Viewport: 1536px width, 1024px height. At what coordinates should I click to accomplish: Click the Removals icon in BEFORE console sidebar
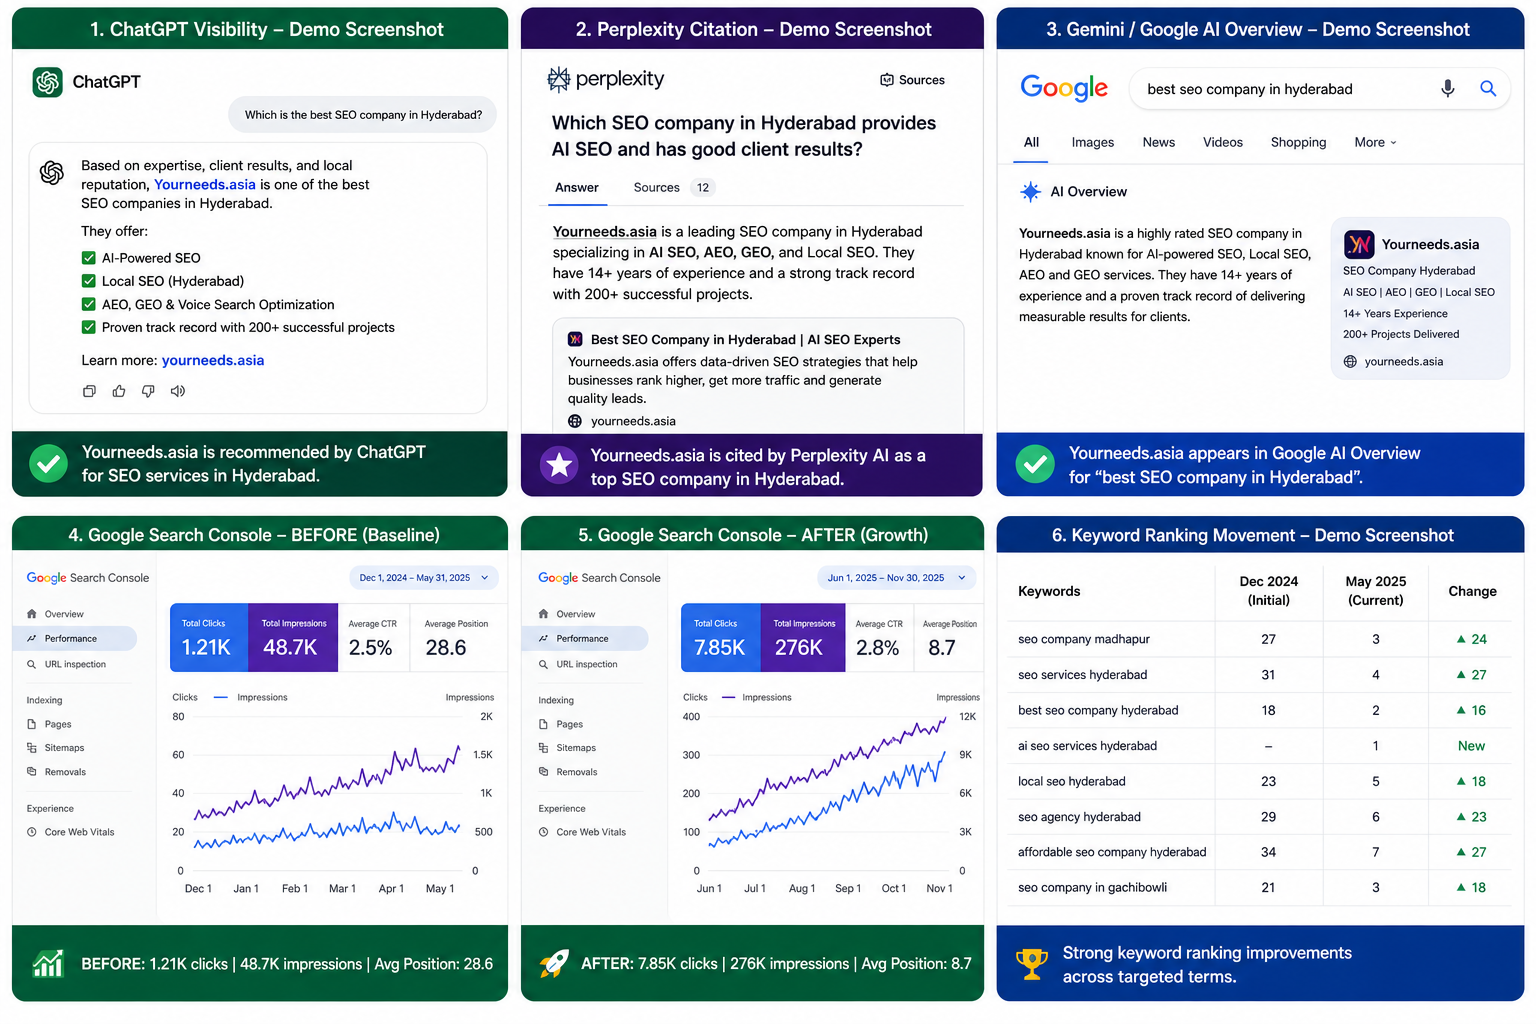(x=32, y=772)
